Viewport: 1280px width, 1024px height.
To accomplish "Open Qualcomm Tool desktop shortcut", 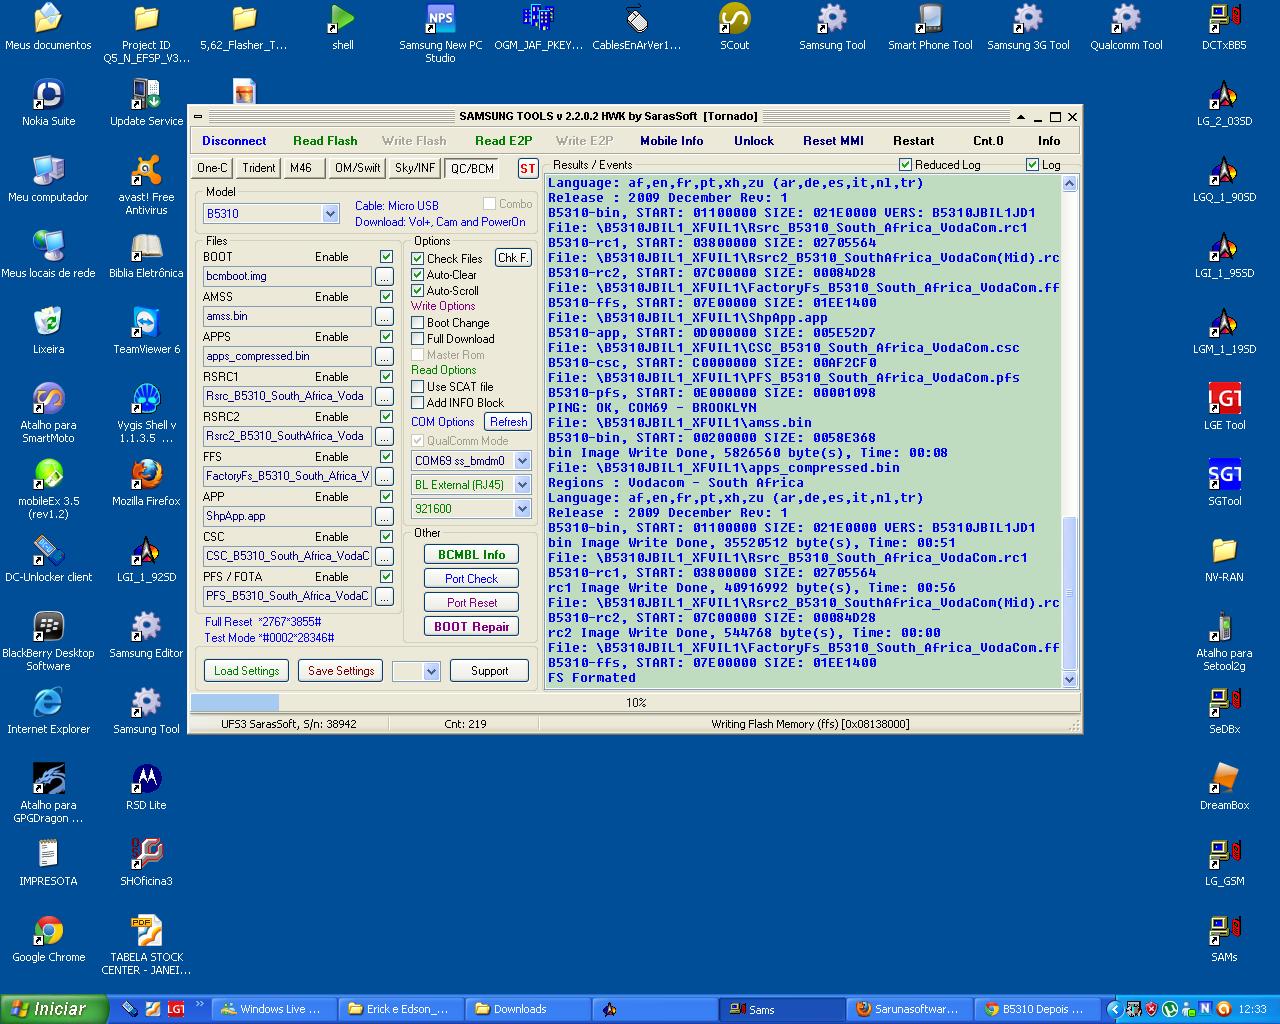I will coord(1126,27).
